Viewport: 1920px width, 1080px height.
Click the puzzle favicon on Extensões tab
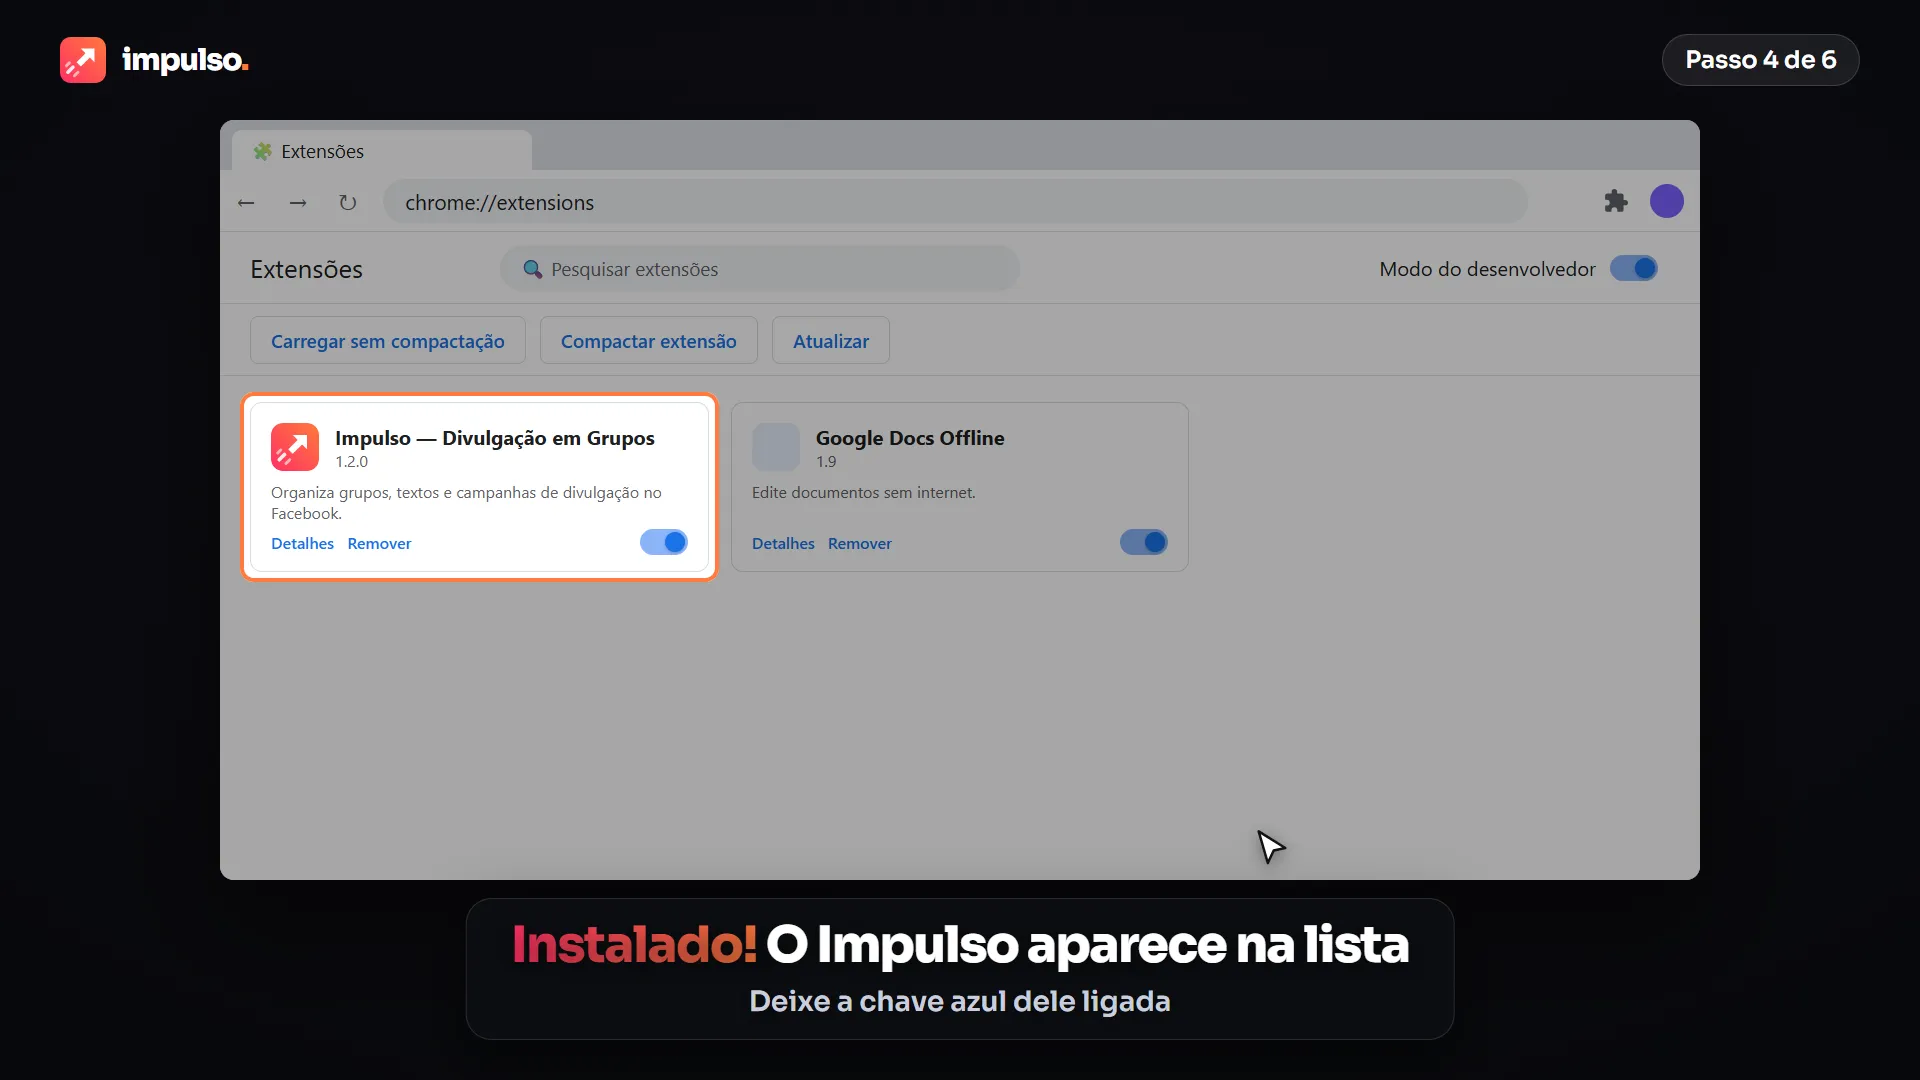pos(263,151)
